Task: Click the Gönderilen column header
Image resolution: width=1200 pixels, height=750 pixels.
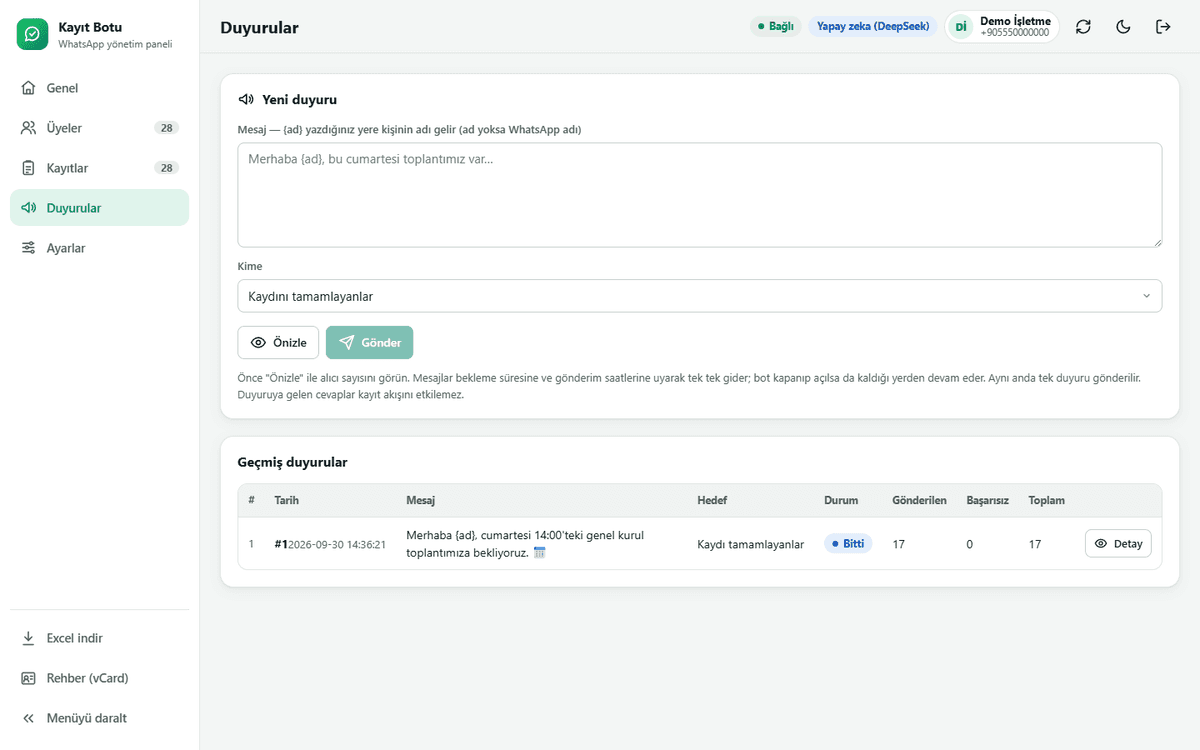Action: click(x=920, y=500)
